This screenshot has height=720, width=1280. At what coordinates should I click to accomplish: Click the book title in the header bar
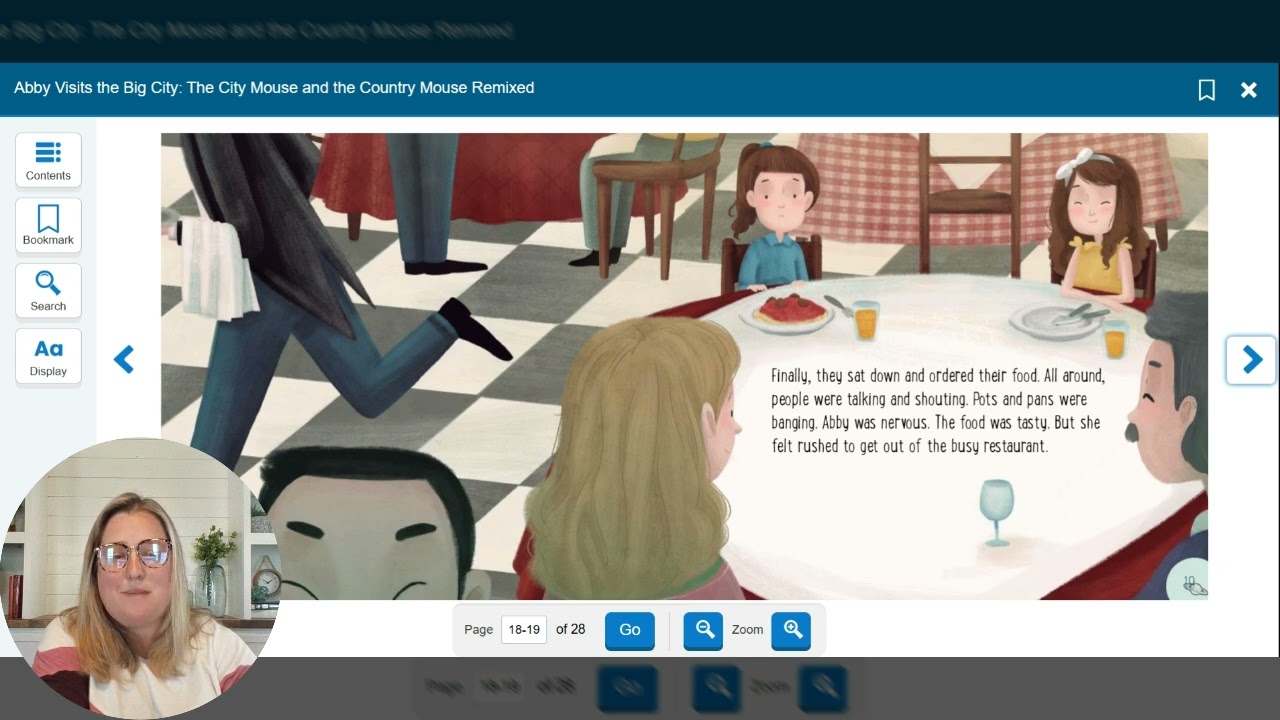coord(274,88)
